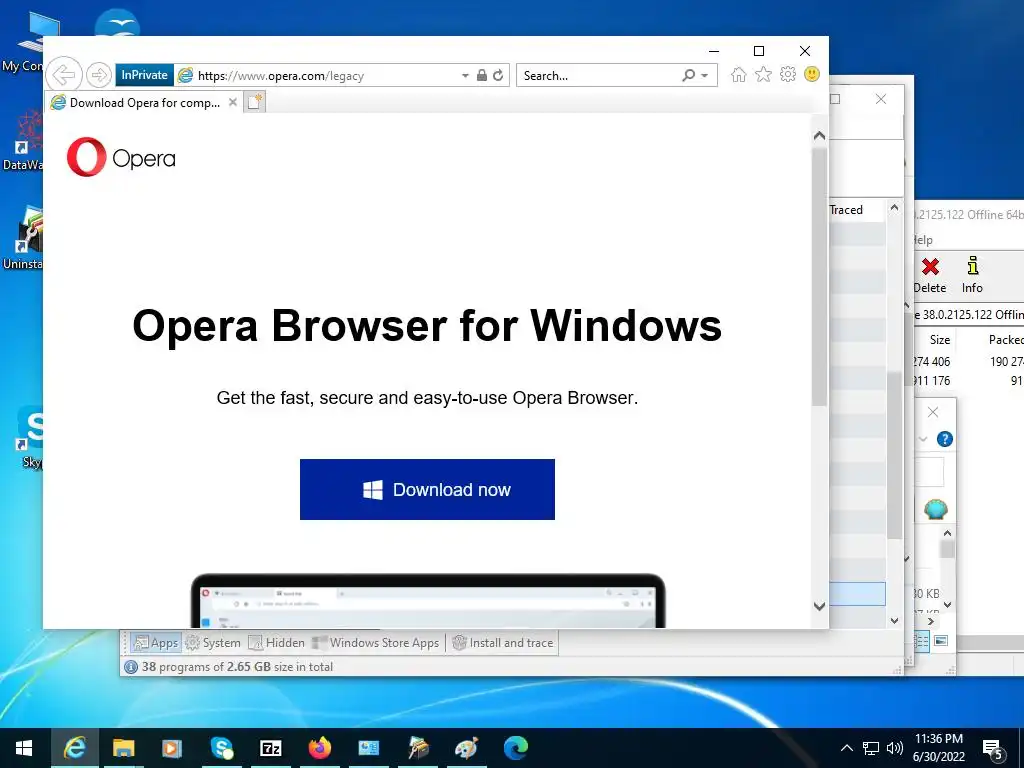Click the Delete button in 7-Zip window

click(x=930, y=276)
